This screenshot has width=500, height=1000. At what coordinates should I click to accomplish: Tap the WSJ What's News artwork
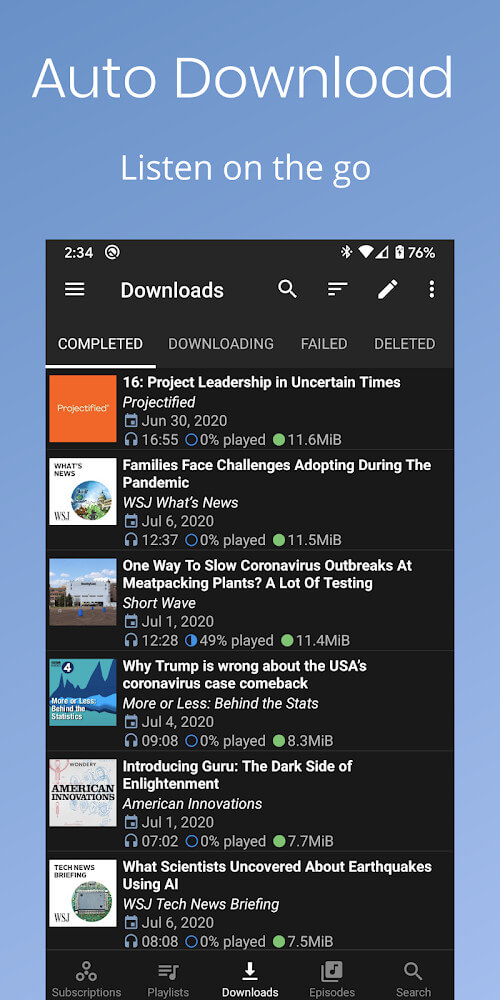tap(83, 491)
